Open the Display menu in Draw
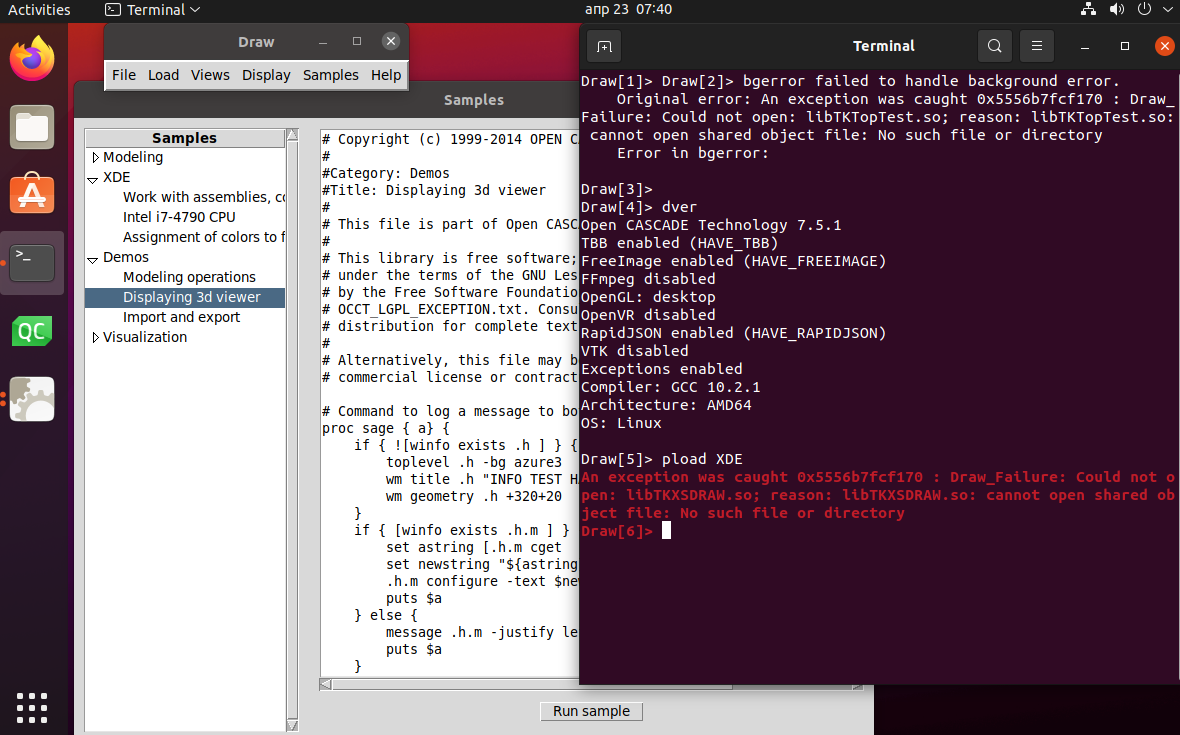This screenshot has width=1180, height=735. click(266, 75)
